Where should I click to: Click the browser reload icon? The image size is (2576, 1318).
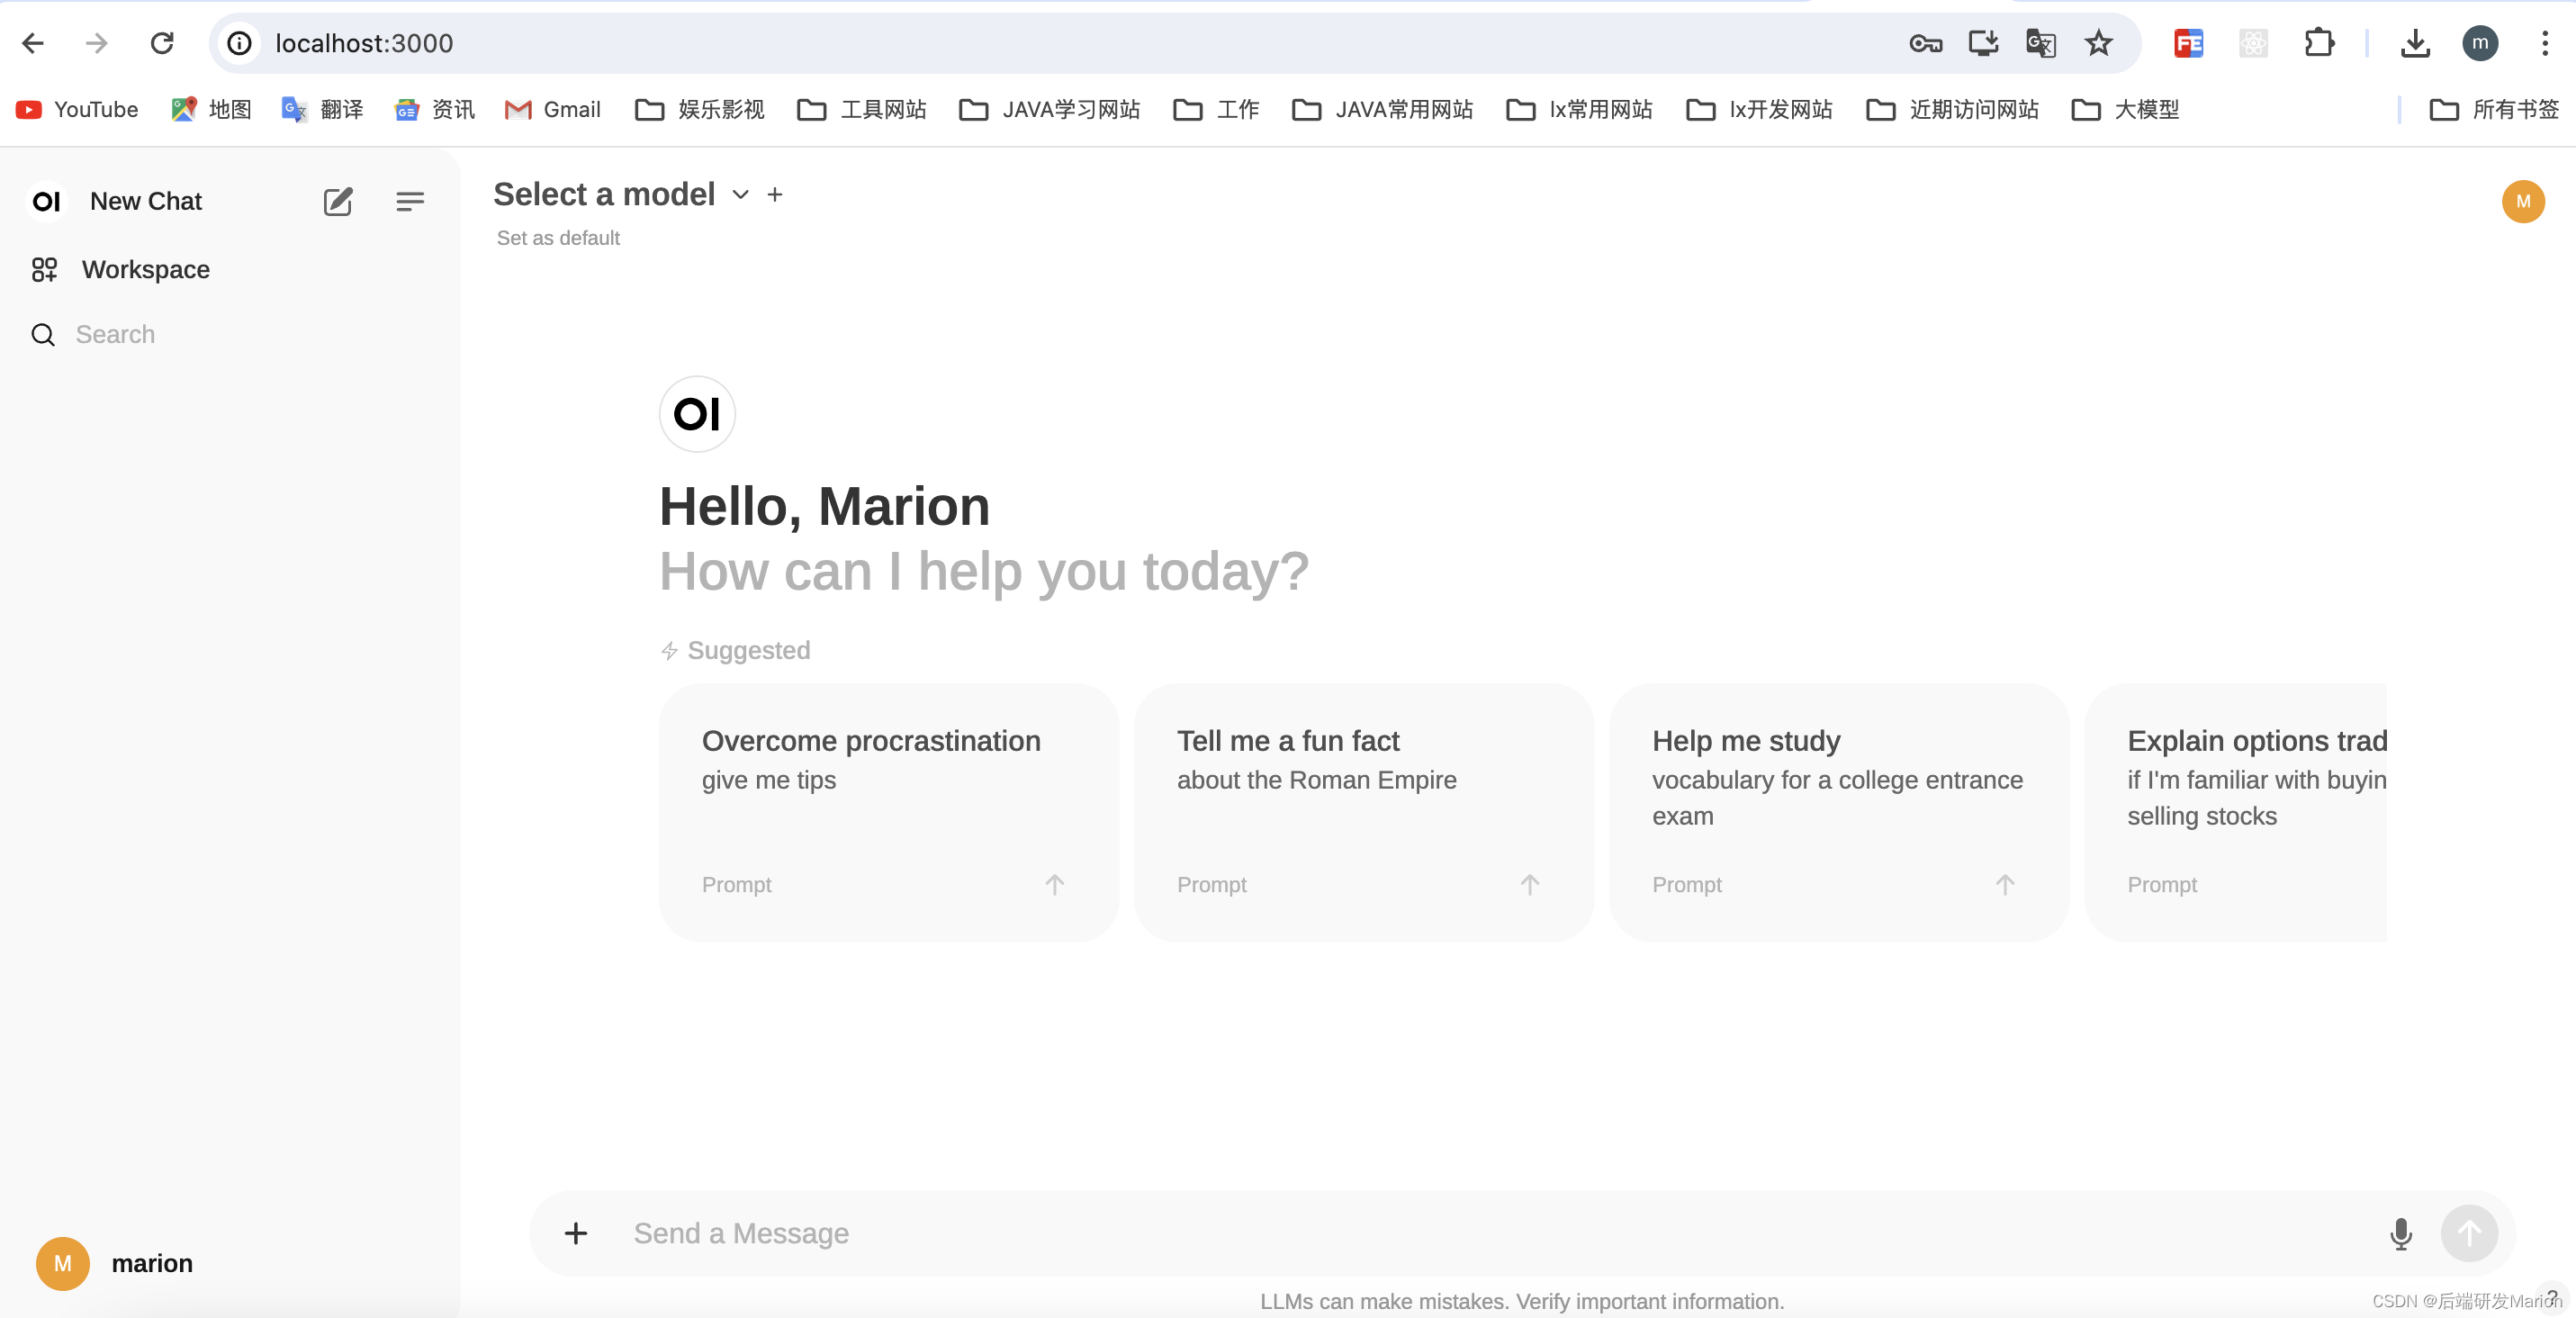[162, 43]
